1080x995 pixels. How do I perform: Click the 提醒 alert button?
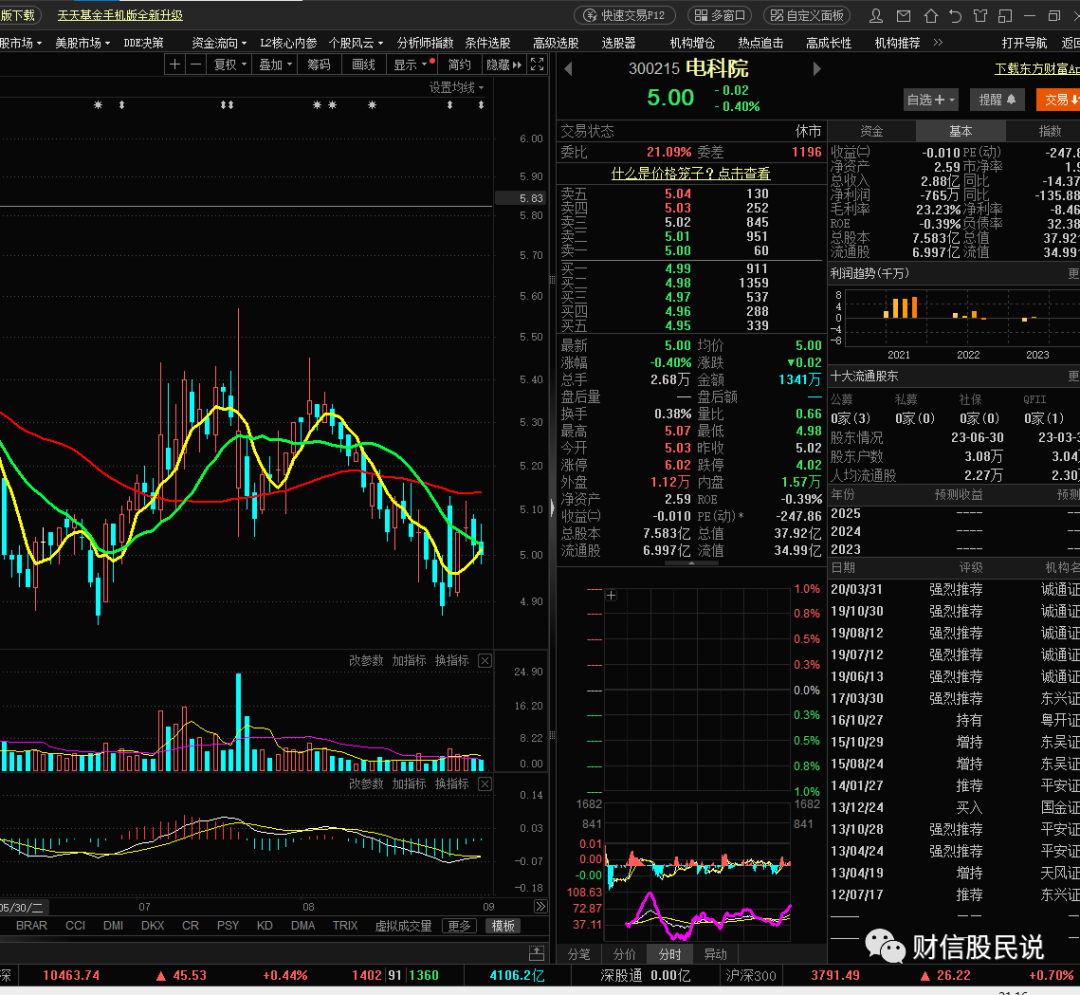click(x=997, y=100)
